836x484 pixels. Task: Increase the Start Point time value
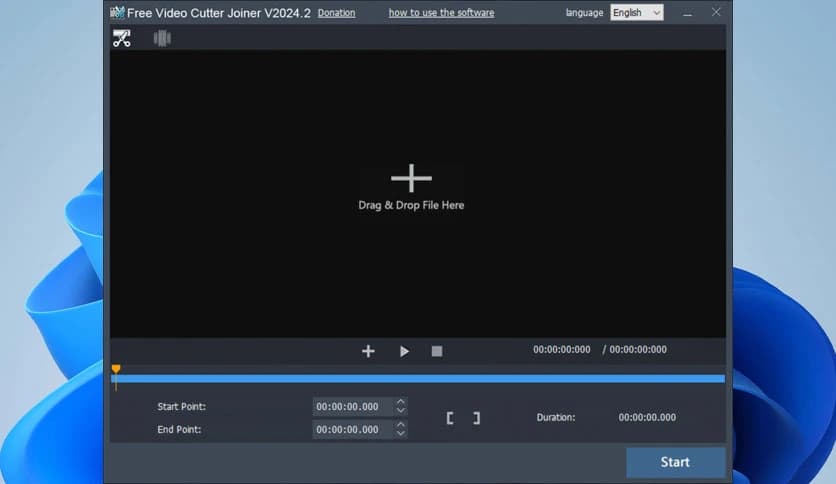point(401,401)
